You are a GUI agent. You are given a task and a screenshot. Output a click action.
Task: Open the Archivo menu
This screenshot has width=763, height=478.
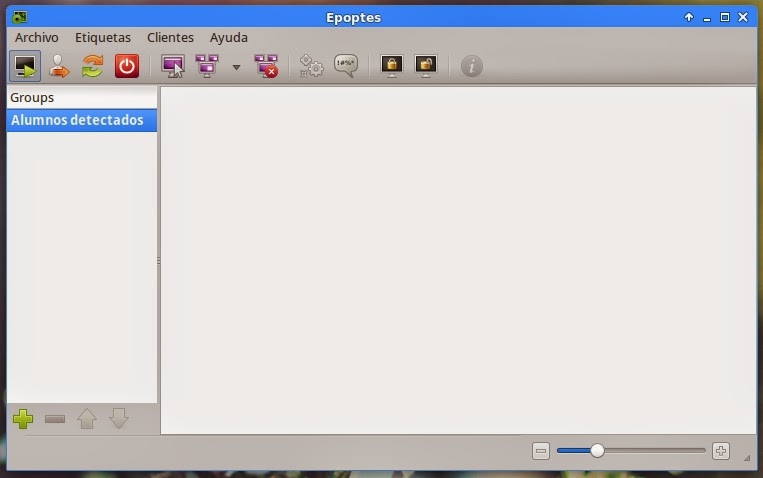pyautogui.click(x=36, y=37)
